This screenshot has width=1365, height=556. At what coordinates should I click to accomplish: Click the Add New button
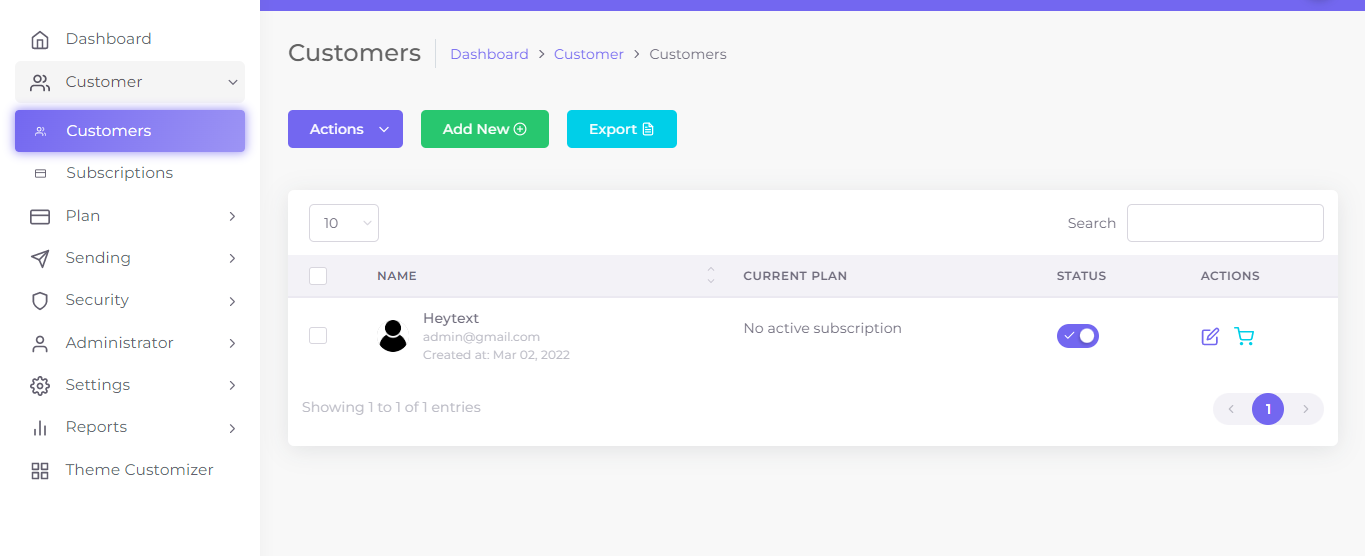pos(484,129)
